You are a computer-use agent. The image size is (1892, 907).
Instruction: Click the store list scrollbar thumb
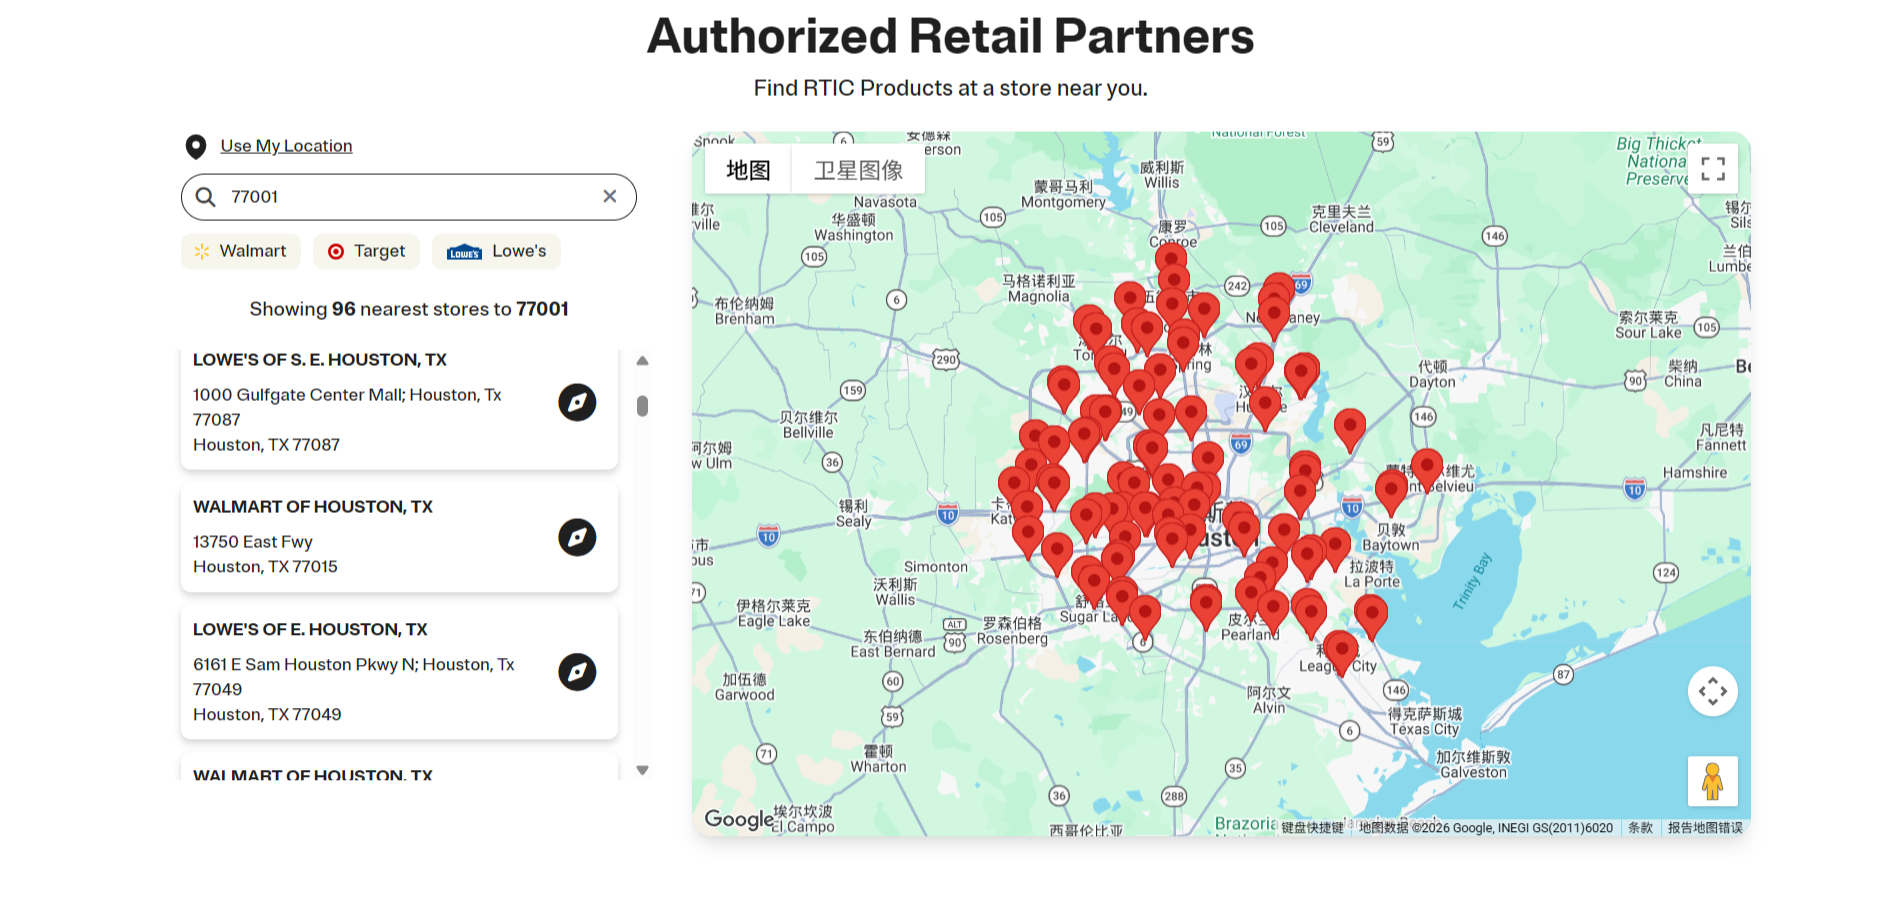coord(642,406)
